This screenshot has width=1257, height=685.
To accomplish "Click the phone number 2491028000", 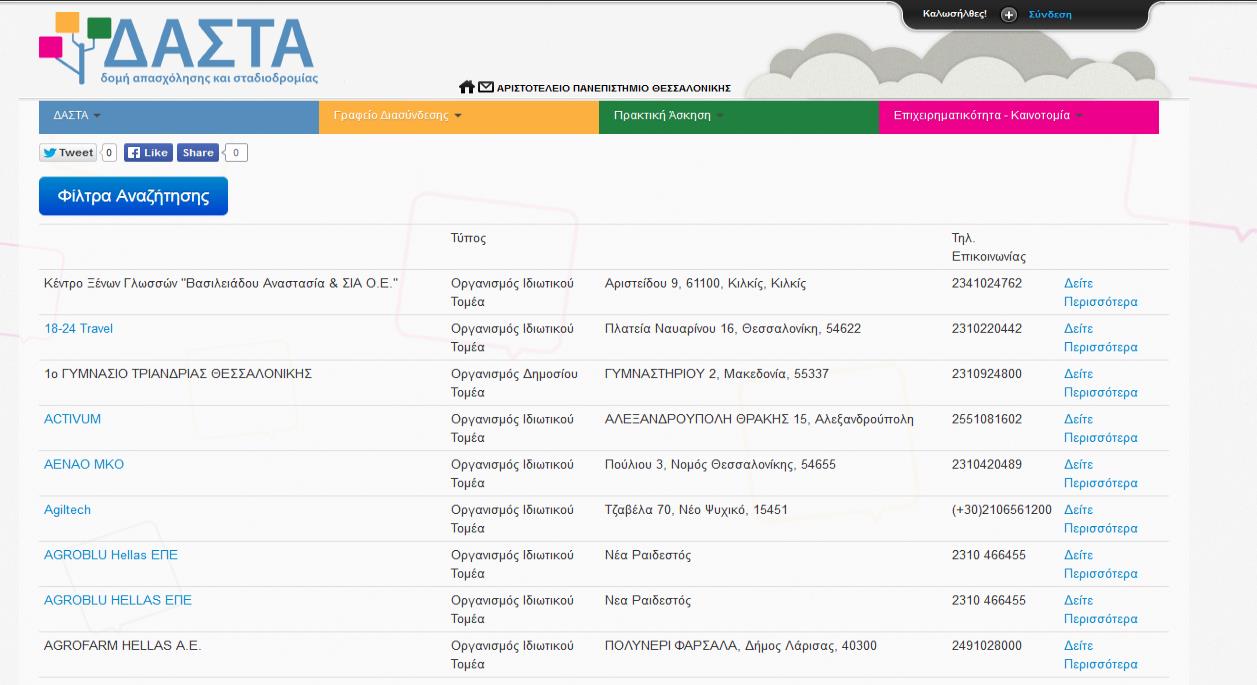I will coord(987,646).
